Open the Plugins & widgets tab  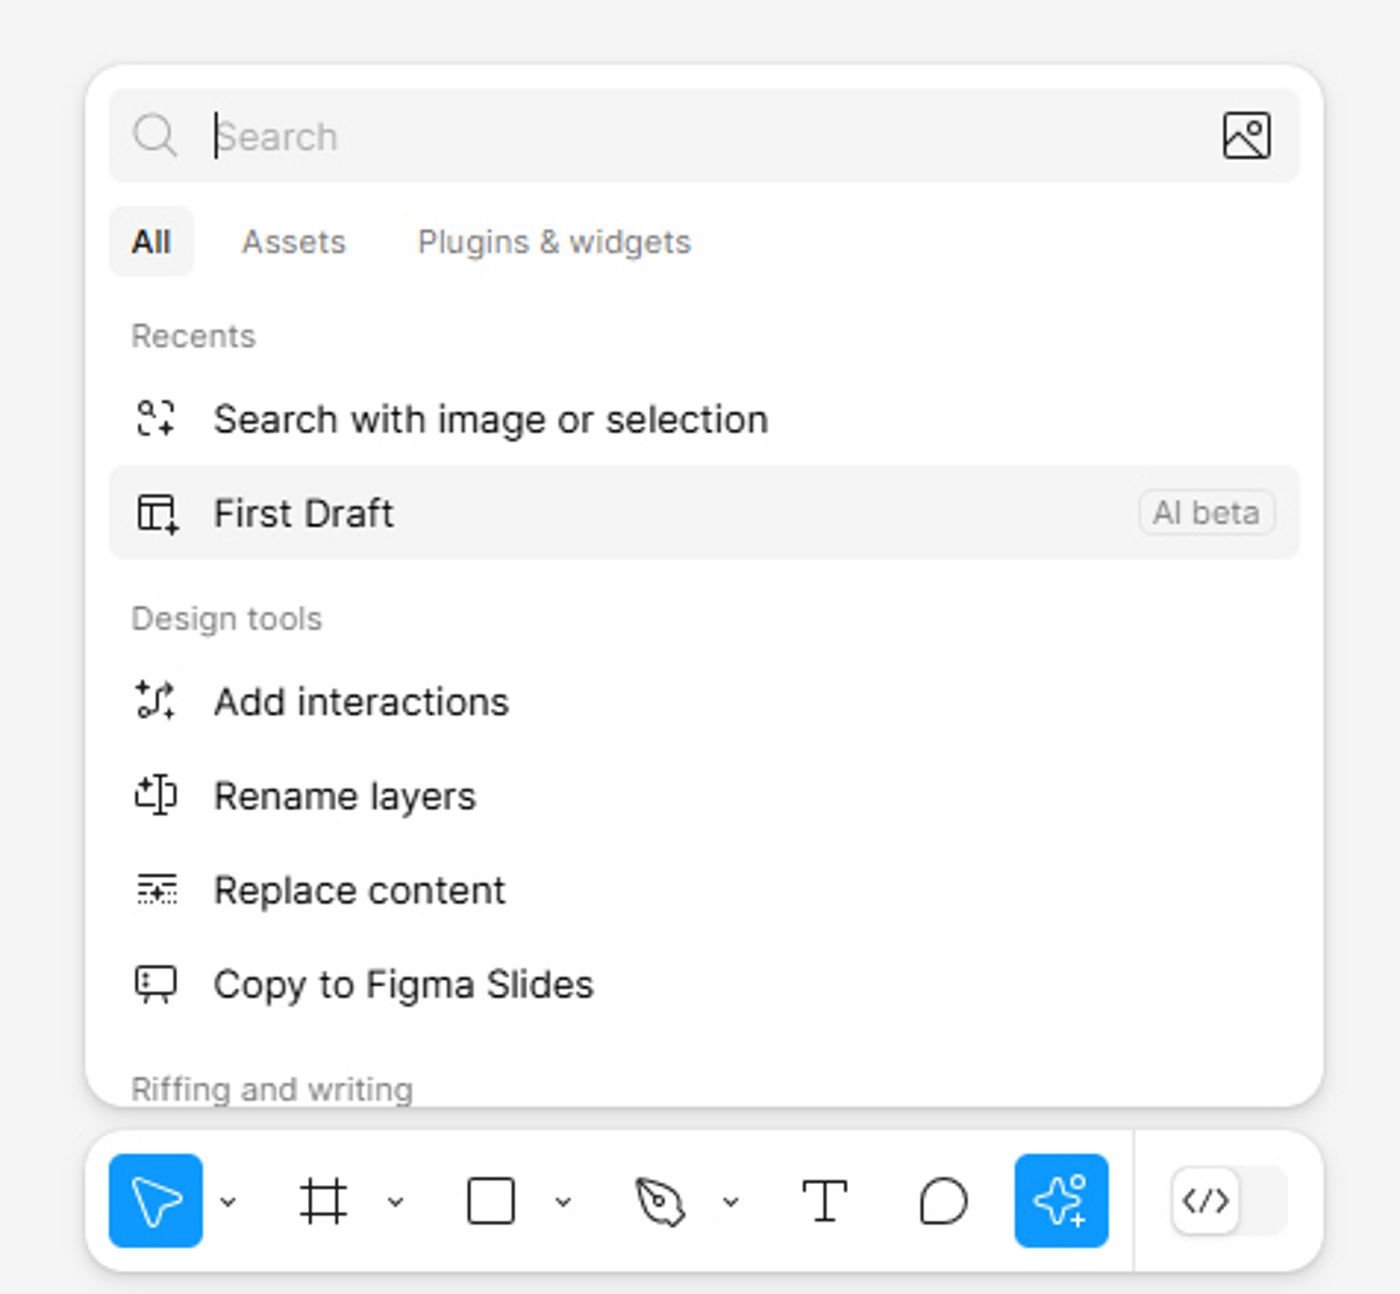tap(554, 242)
